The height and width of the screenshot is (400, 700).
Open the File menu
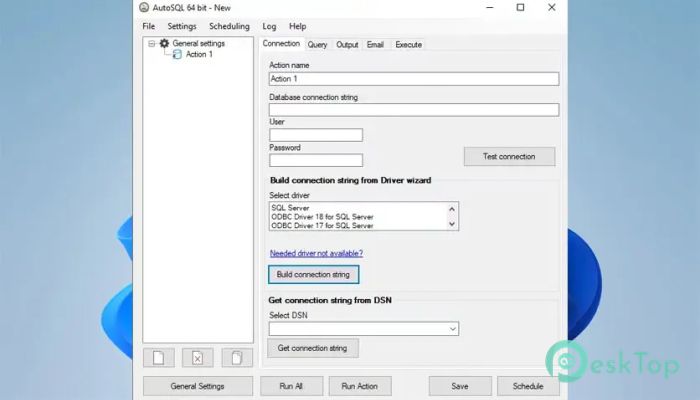149,26
